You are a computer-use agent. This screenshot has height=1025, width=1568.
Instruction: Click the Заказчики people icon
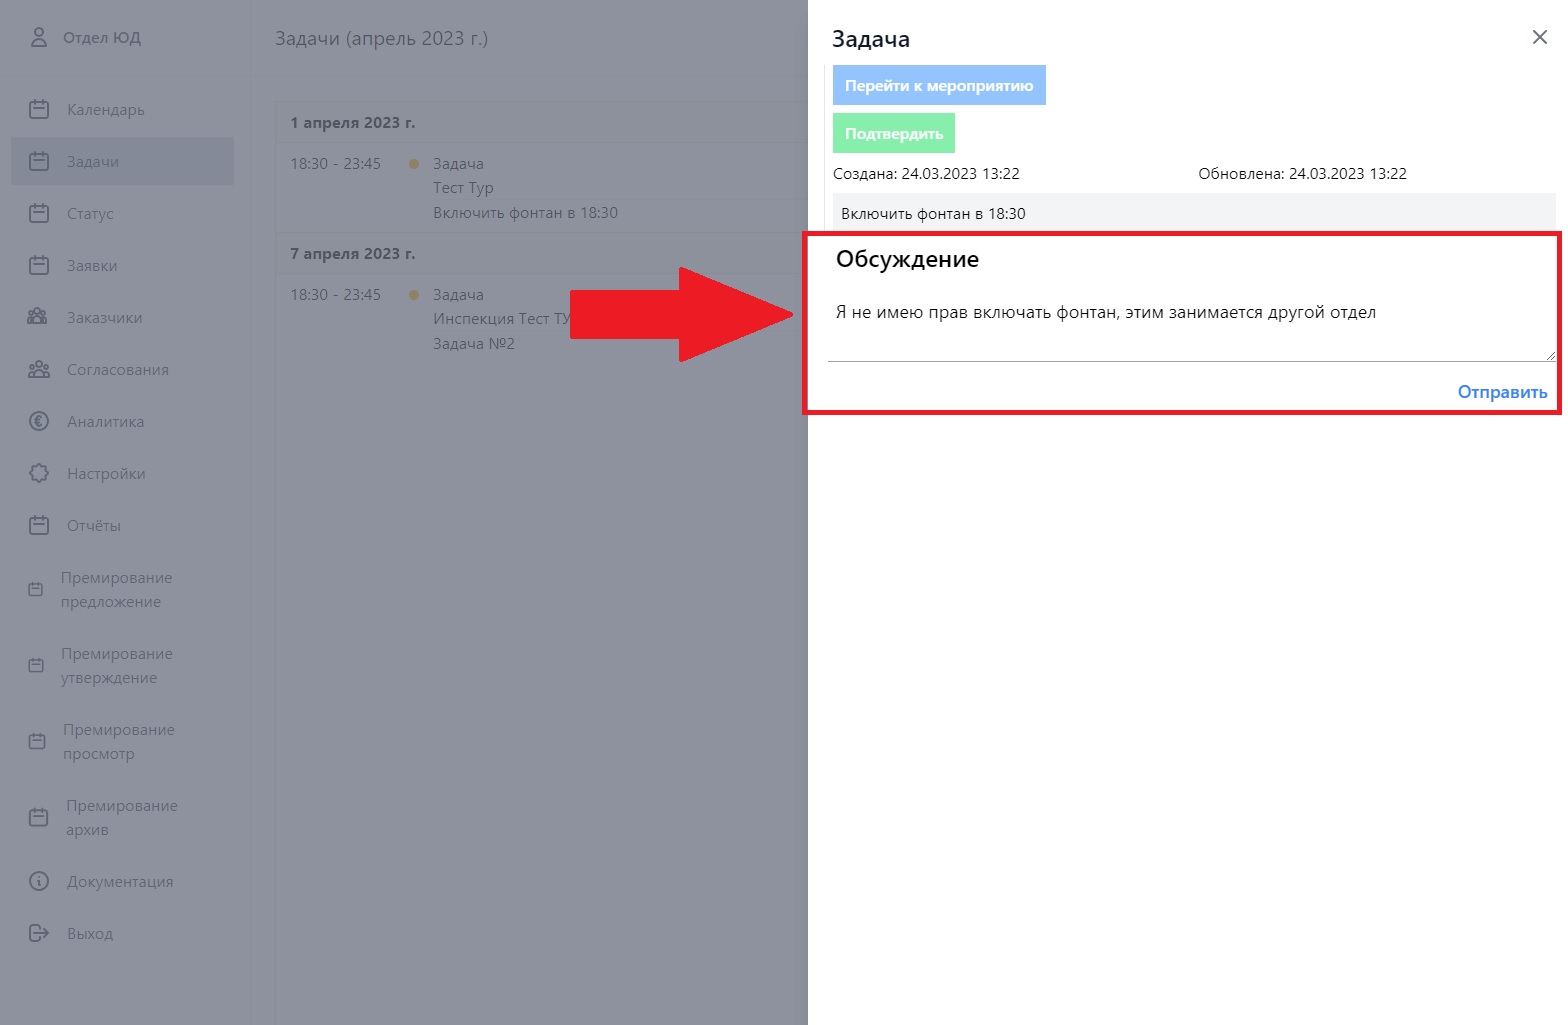point(38,317)
